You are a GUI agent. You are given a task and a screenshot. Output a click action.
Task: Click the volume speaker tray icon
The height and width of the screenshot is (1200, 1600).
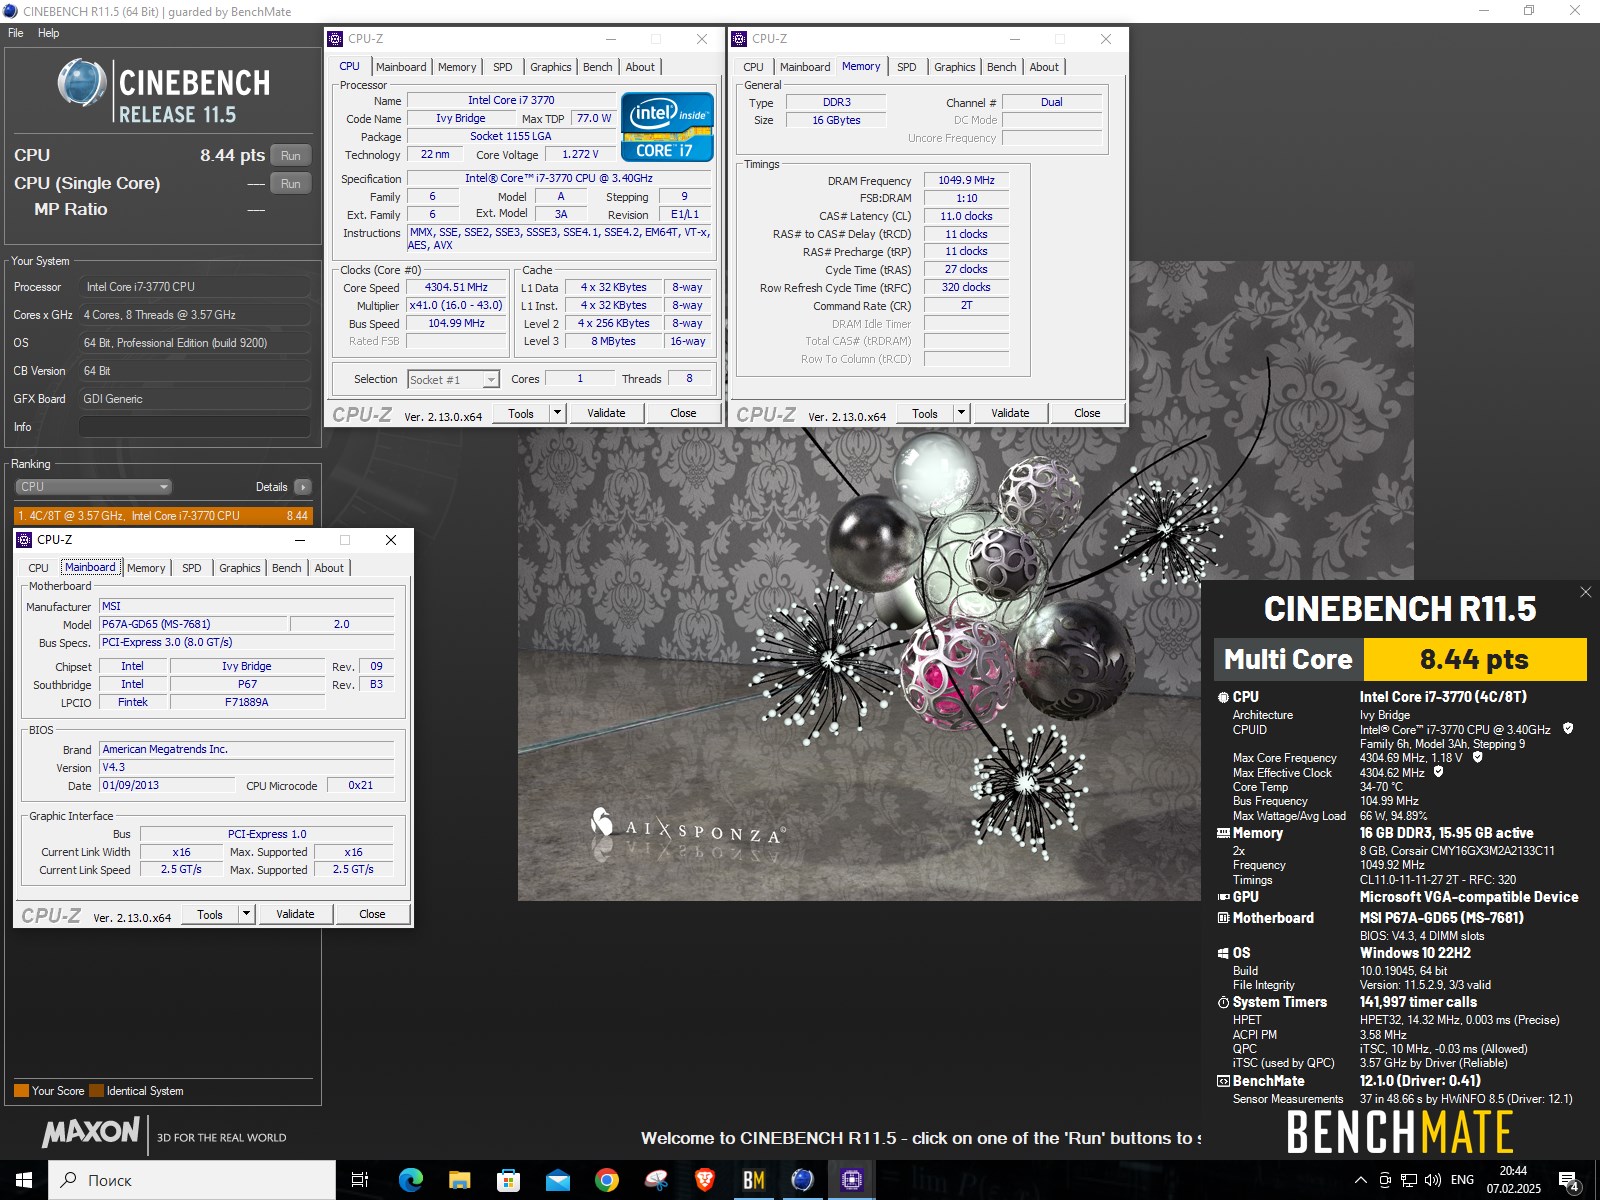click(x=1432, y=1180)
